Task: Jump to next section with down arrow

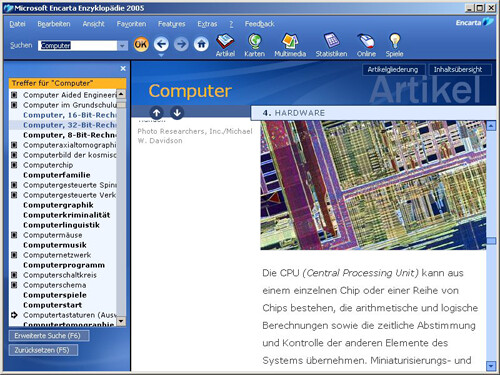Action: pos(177,113)
